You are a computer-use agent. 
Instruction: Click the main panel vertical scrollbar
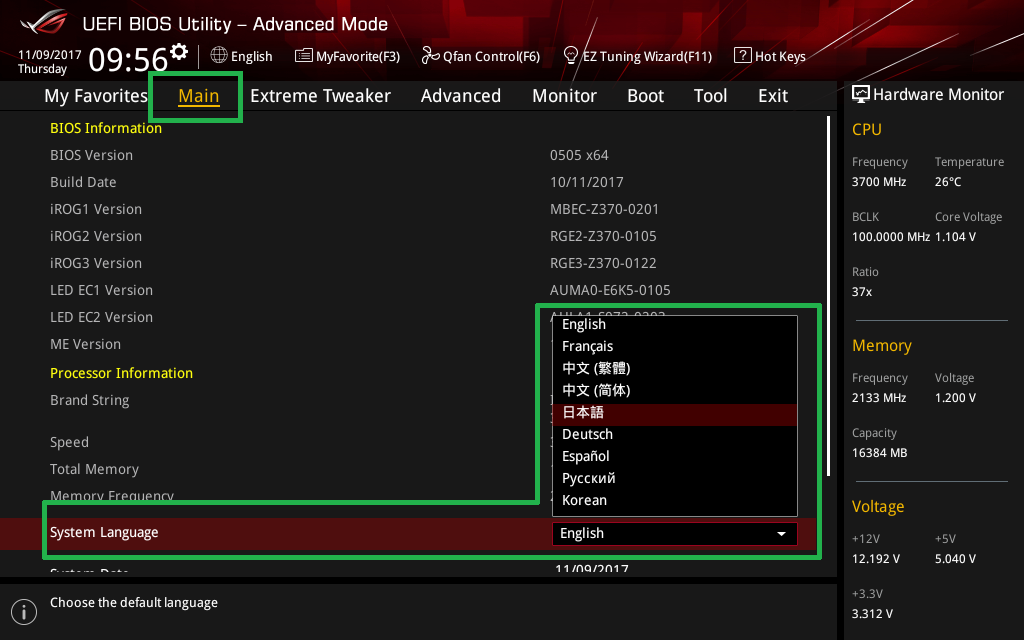[x=829, y=296]
